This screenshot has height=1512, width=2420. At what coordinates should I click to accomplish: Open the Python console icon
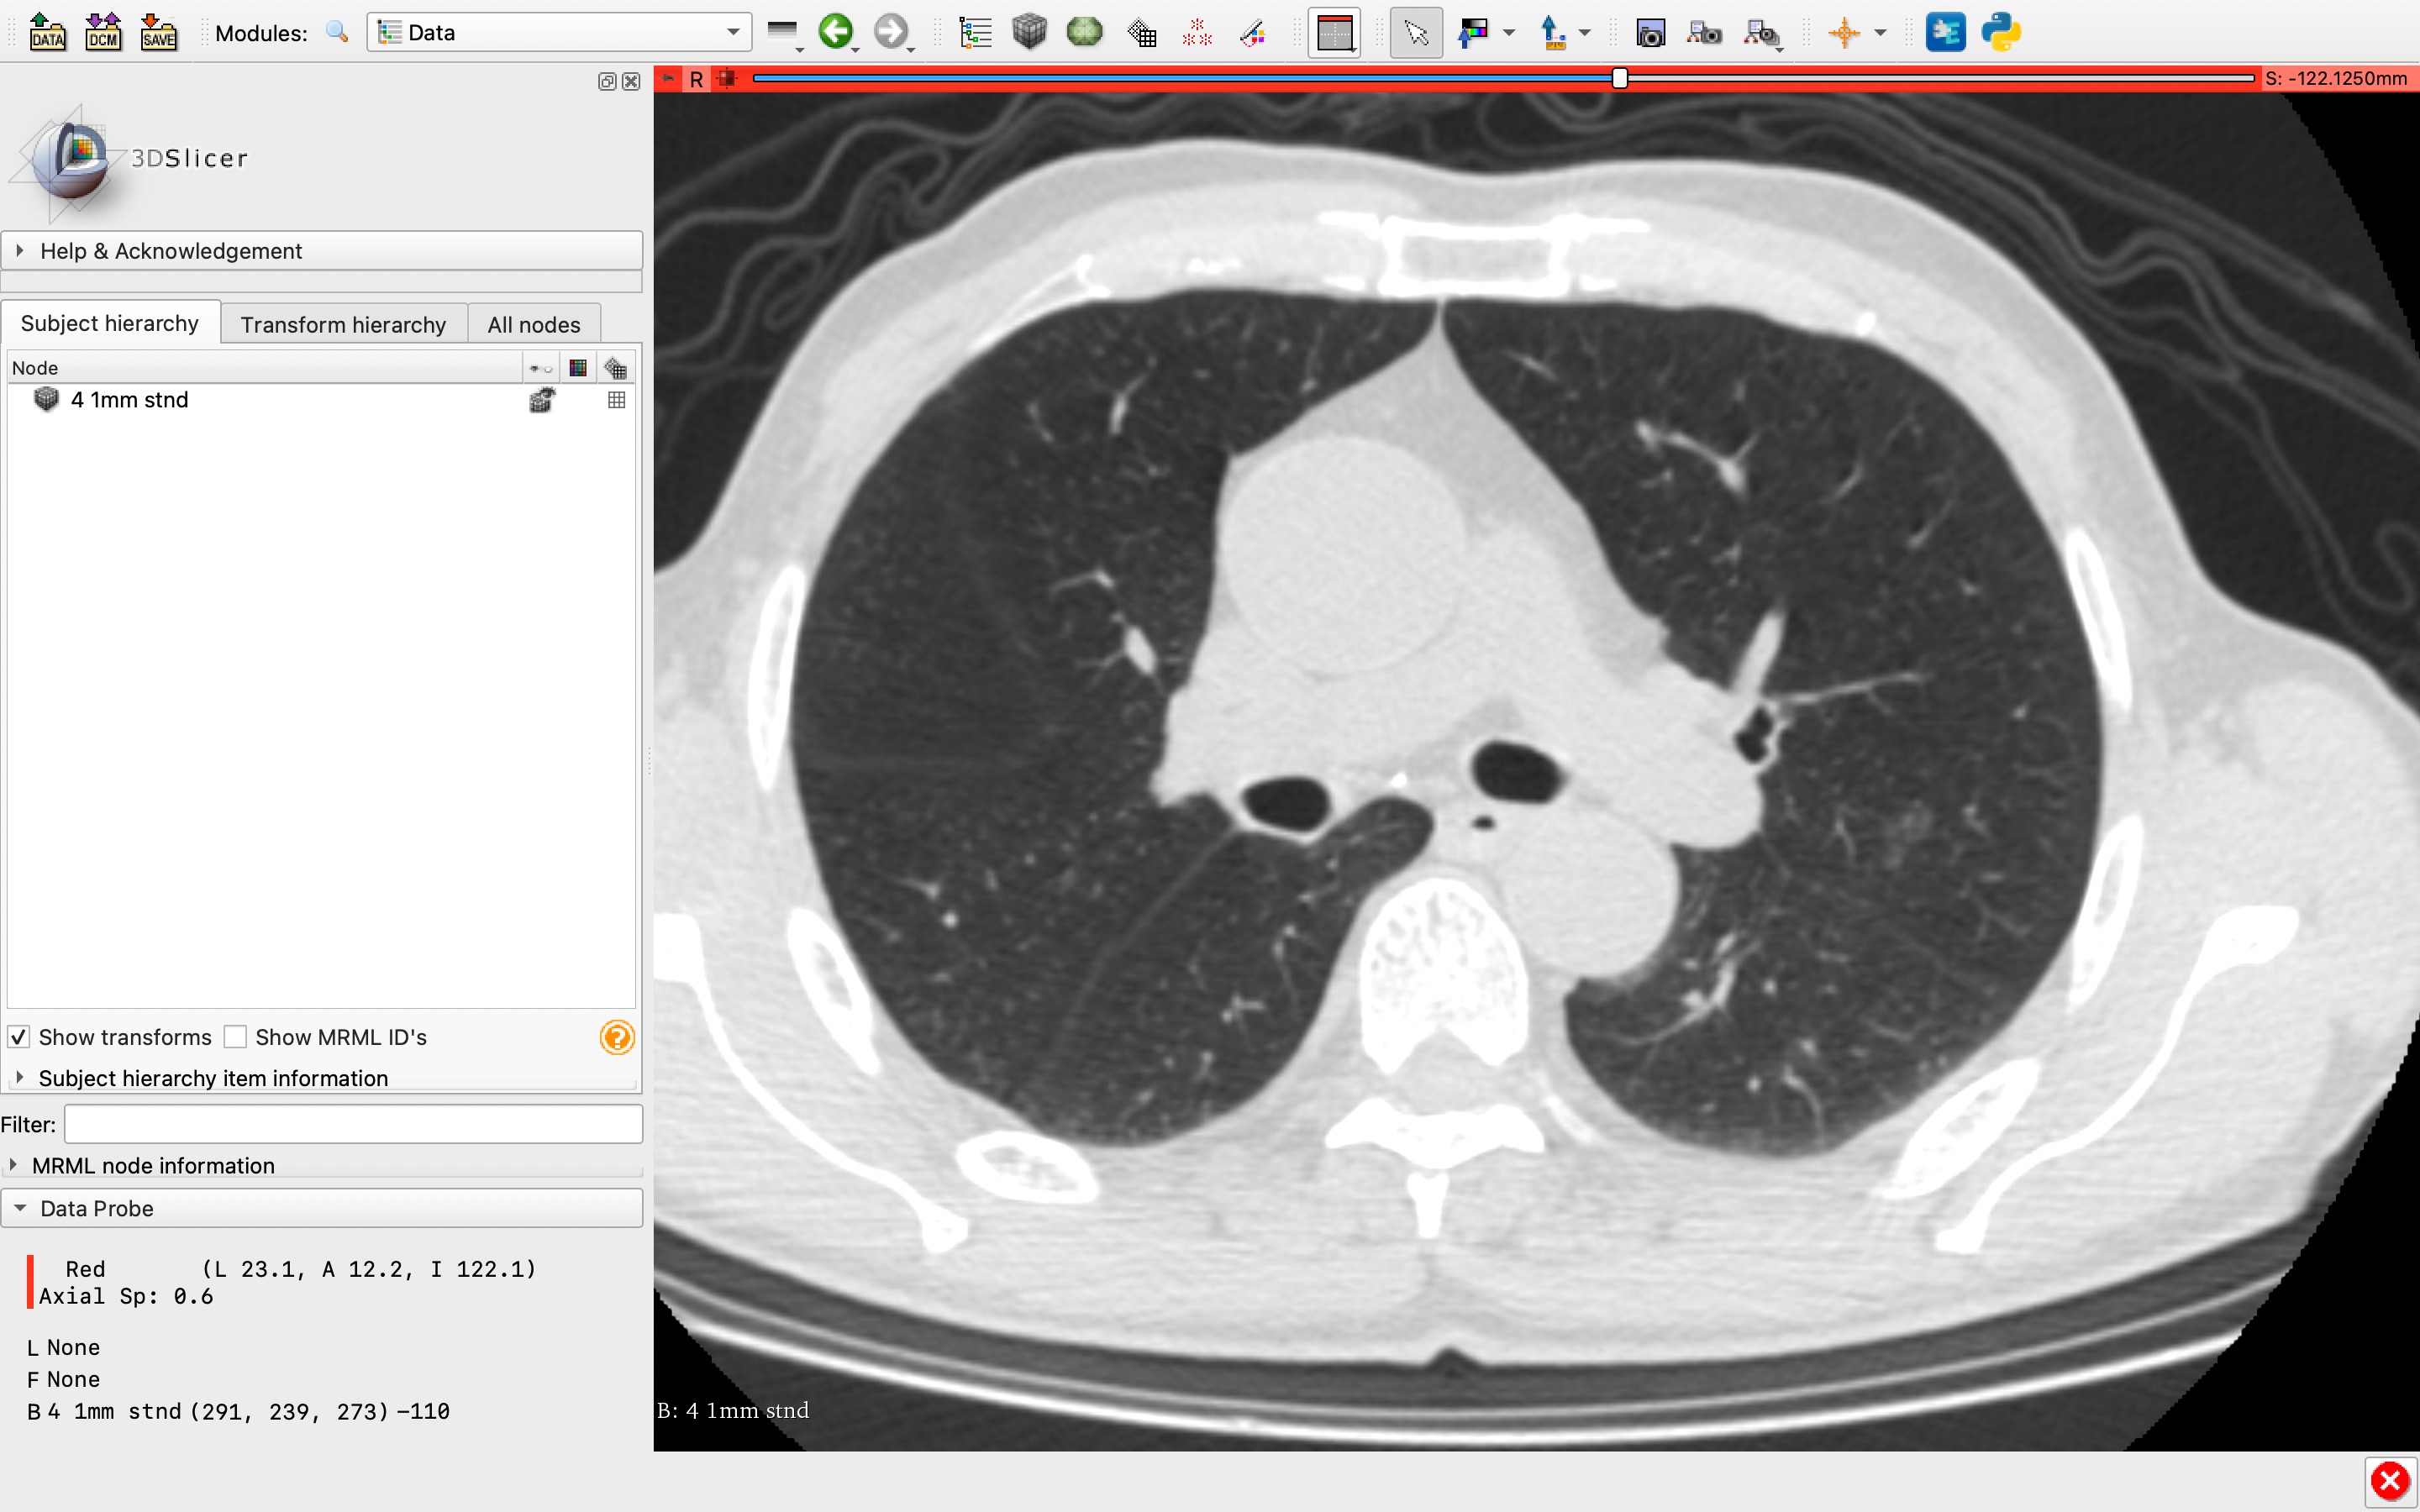pyautogui.click(x=2001, y=32)
